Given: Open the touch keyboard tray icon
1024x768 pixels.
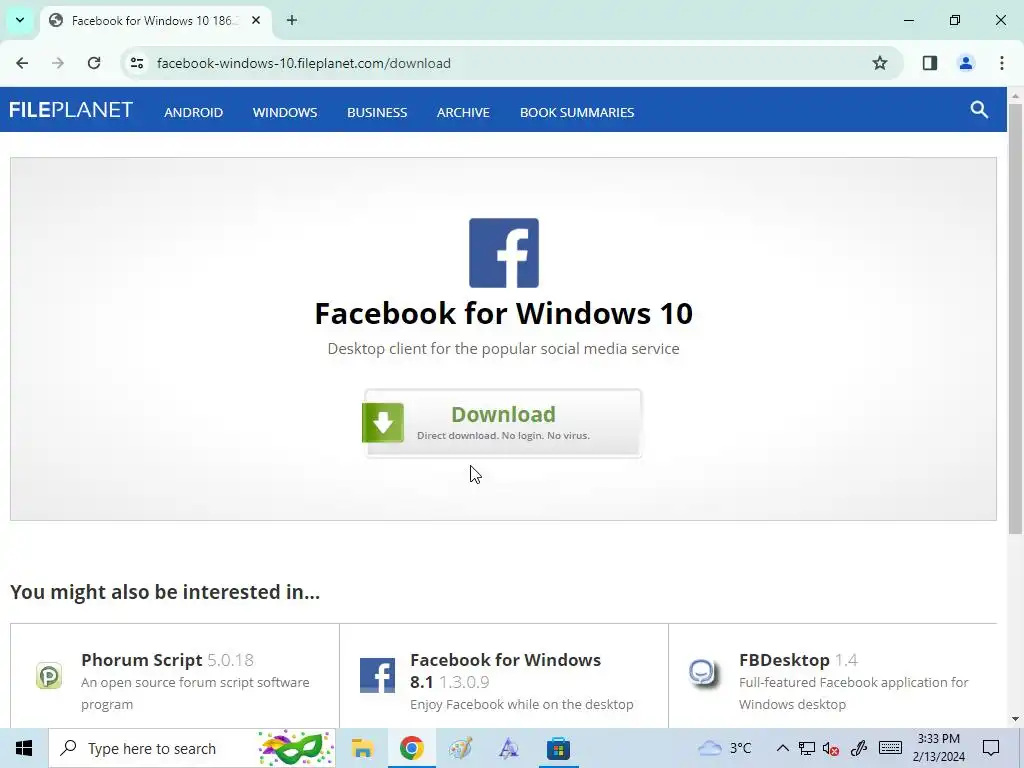Looking at the screenshot, I should pos(890,748).
